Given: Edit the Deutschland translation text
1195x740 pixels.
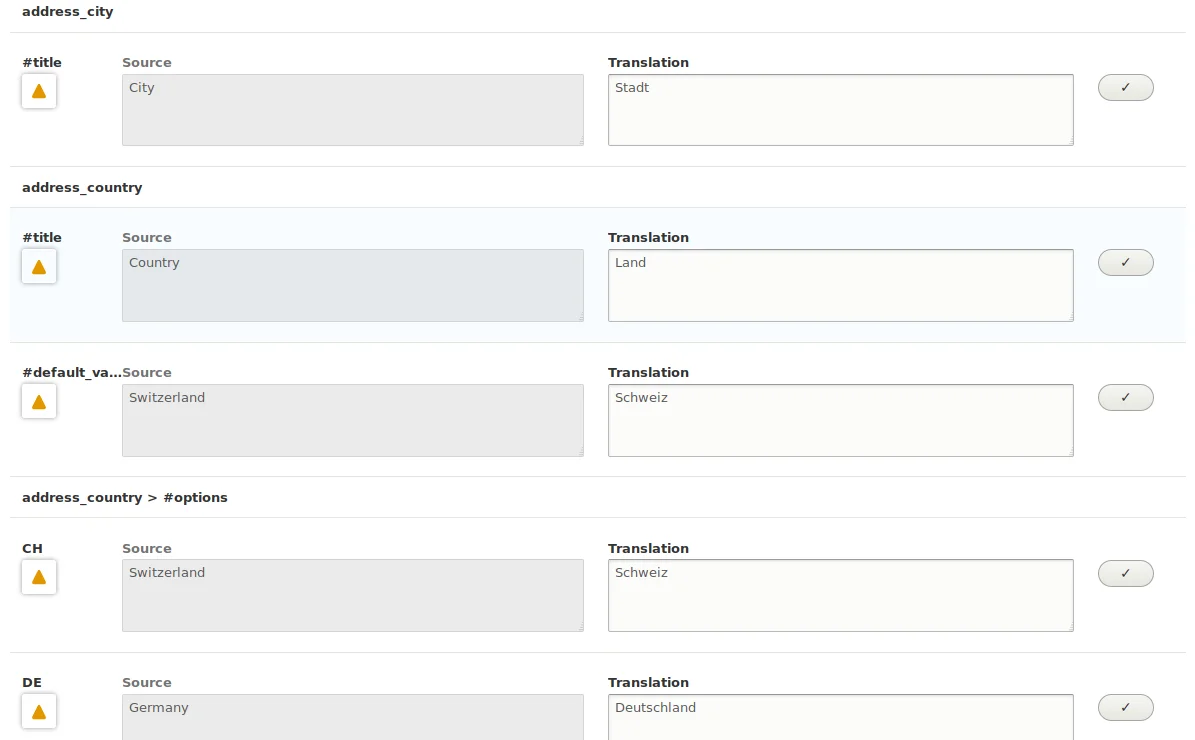Looking at the screenshot, I should pos(840,718).
